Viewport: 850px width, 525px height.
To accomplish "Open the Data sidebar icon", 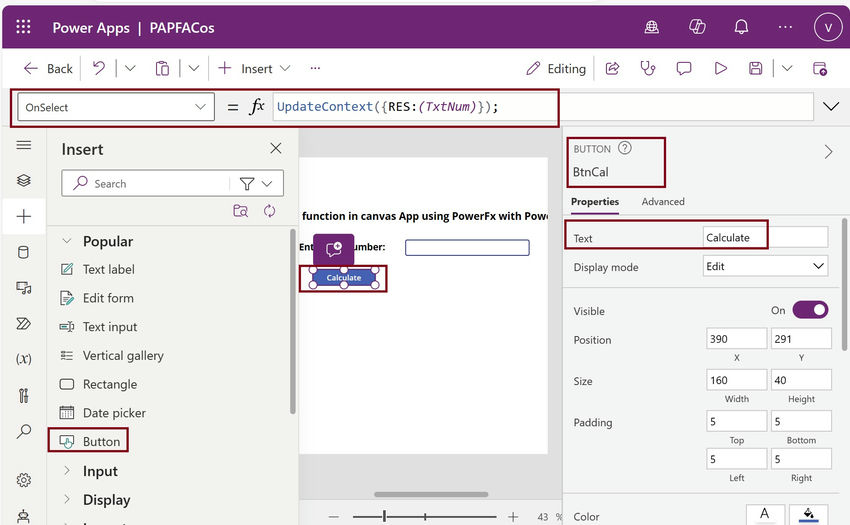I will pyautogui.click(x=24, y=252).
